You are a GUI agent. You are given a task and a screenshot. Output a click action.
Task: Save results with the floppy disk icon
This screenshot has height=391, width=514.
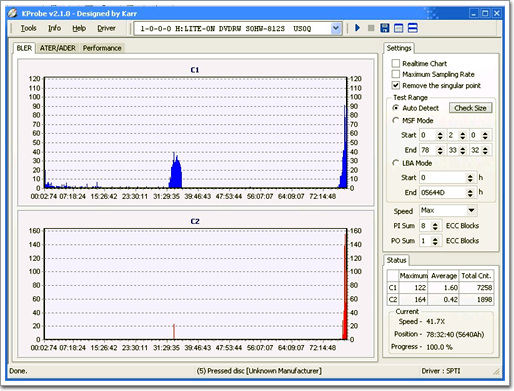(385, 28)
